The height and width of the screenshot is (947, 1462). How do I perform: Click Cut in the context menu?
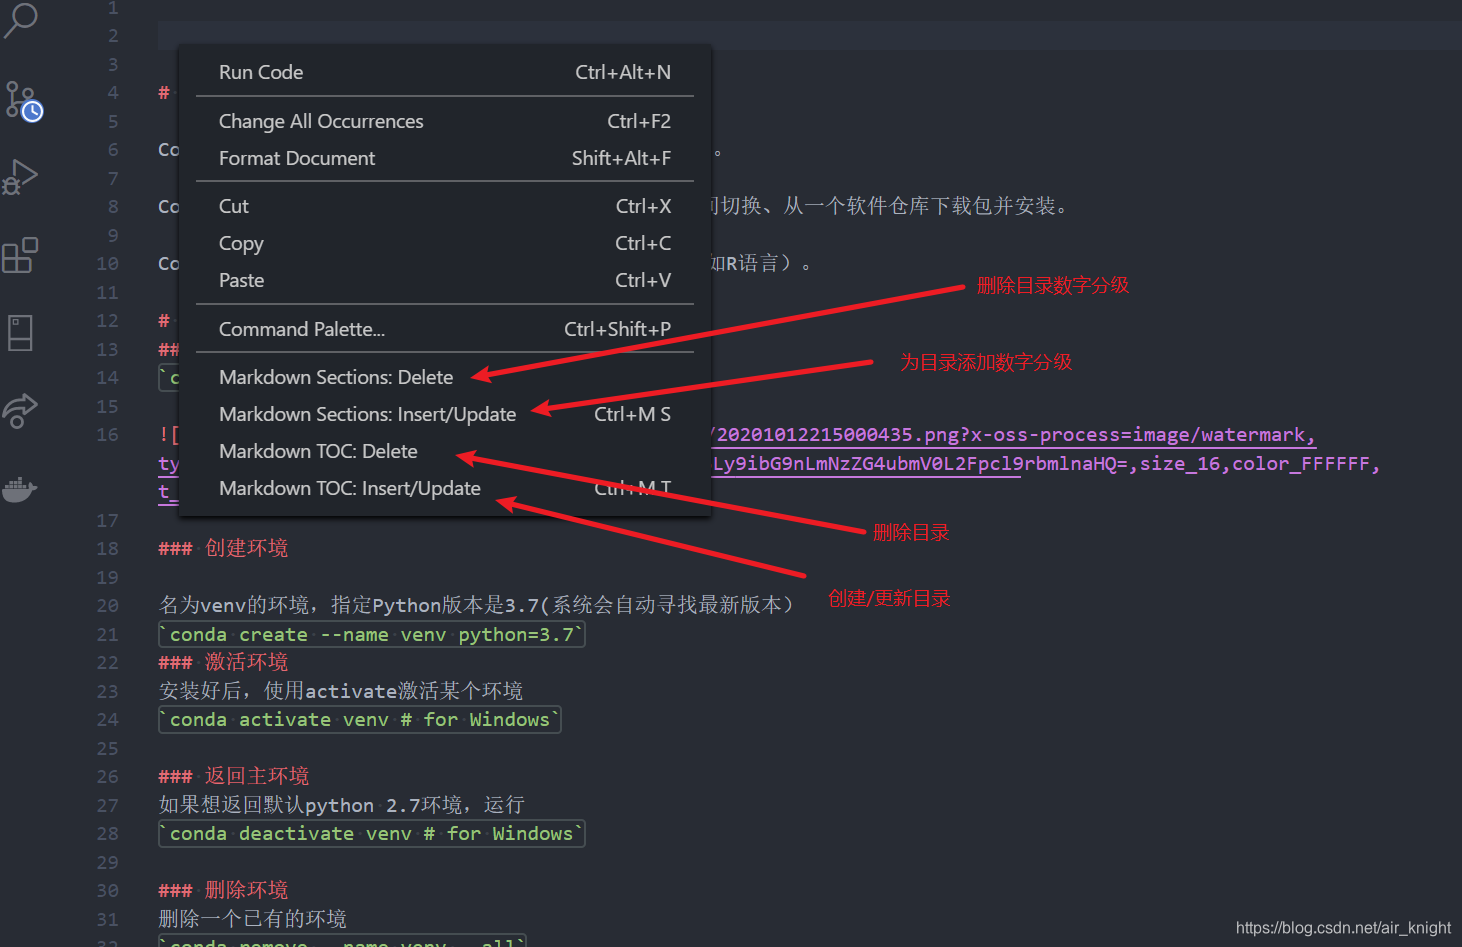click(233, 206)
